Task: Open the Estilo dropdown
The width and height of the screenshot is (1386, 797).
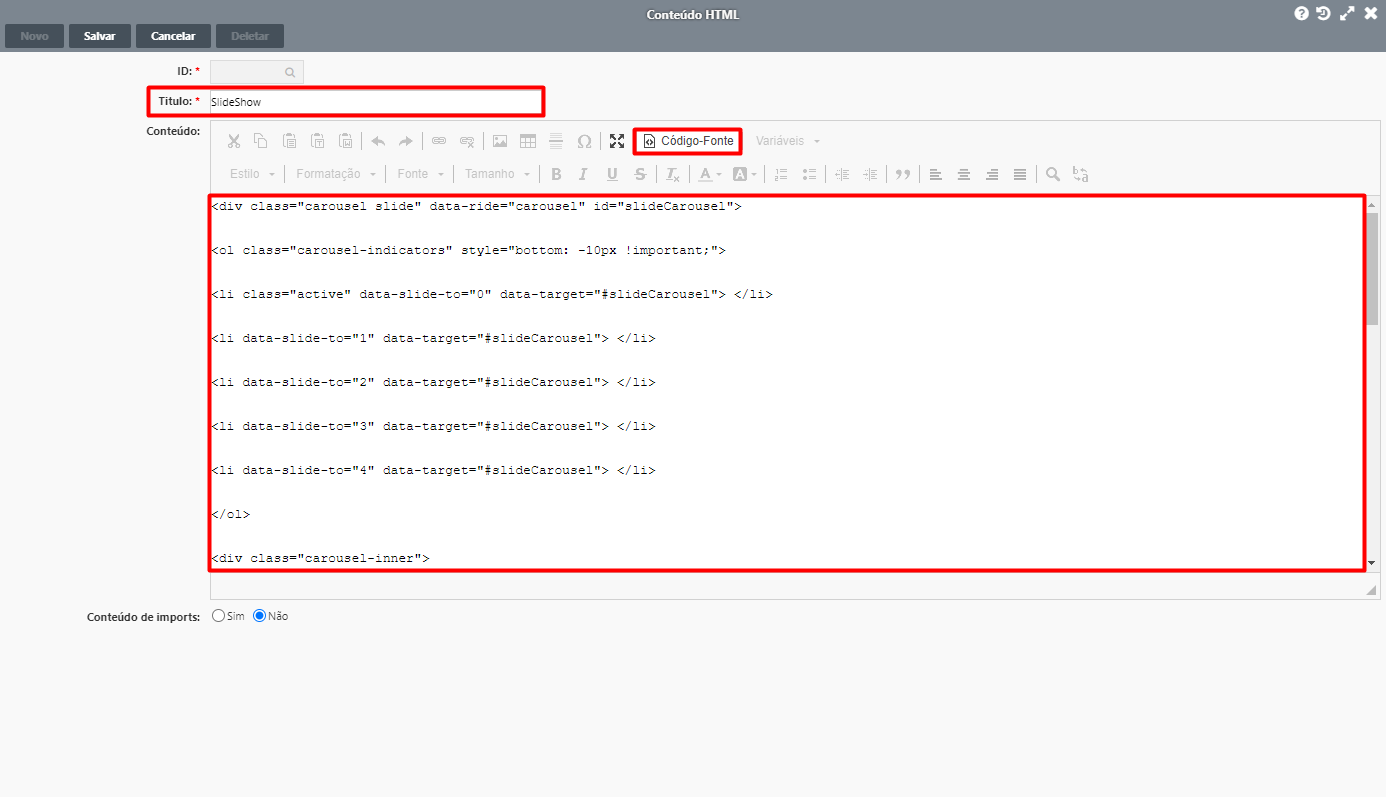Action: point(252,174)
